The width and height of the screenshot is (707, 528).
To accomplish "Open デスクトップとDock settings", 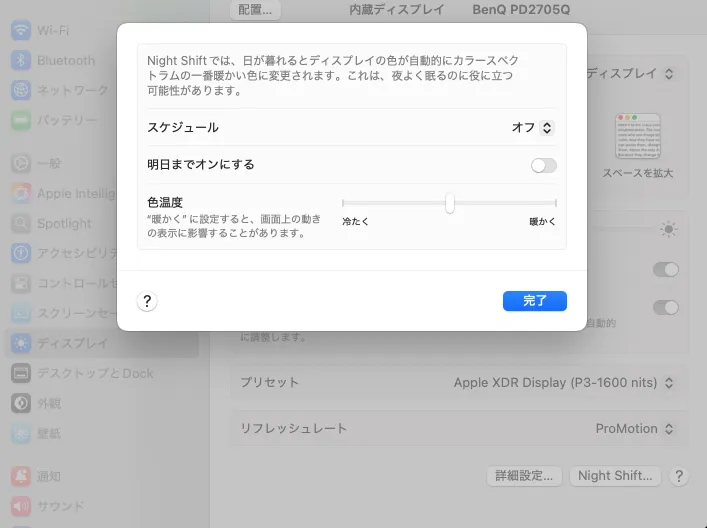I will pyautogui.click(x=102, y=373).
